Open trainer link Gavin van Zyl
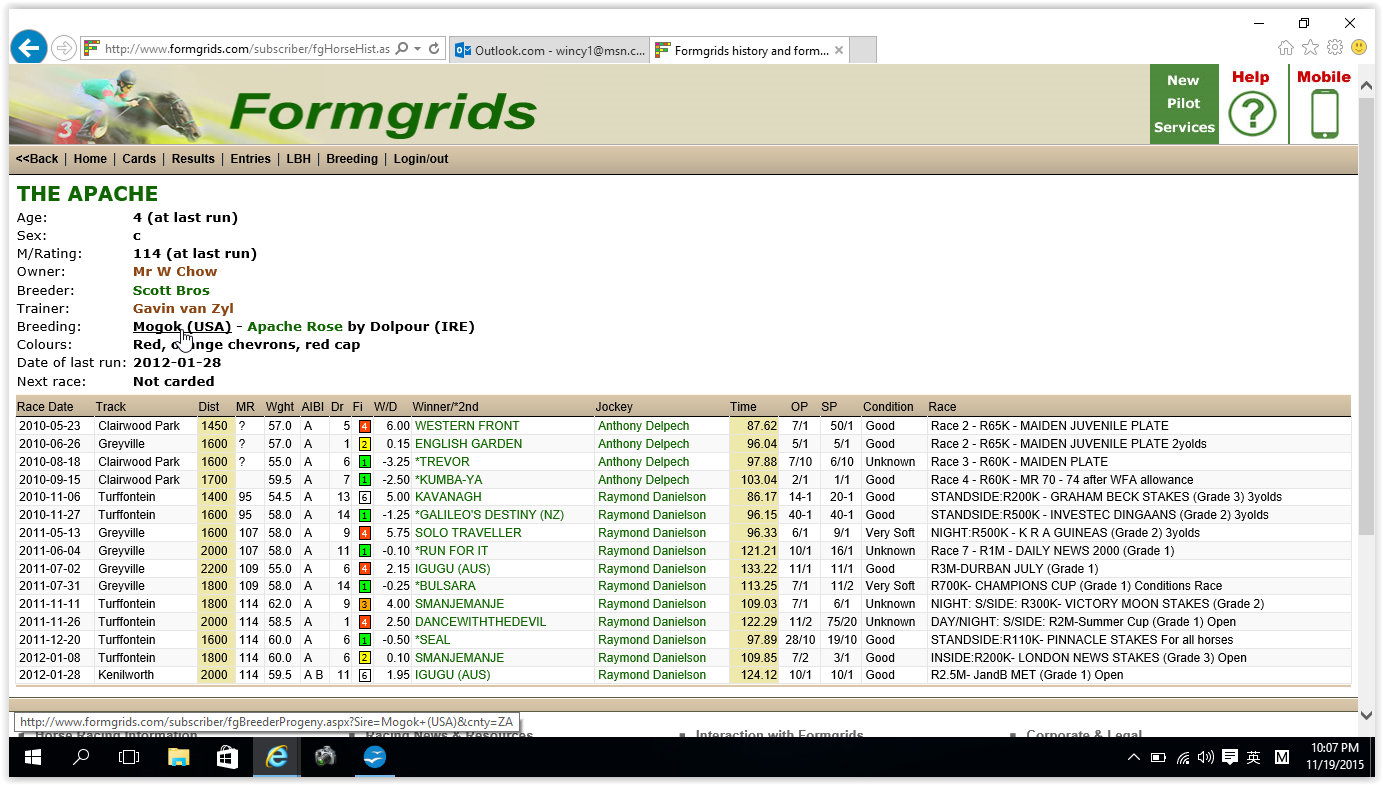 183,308
